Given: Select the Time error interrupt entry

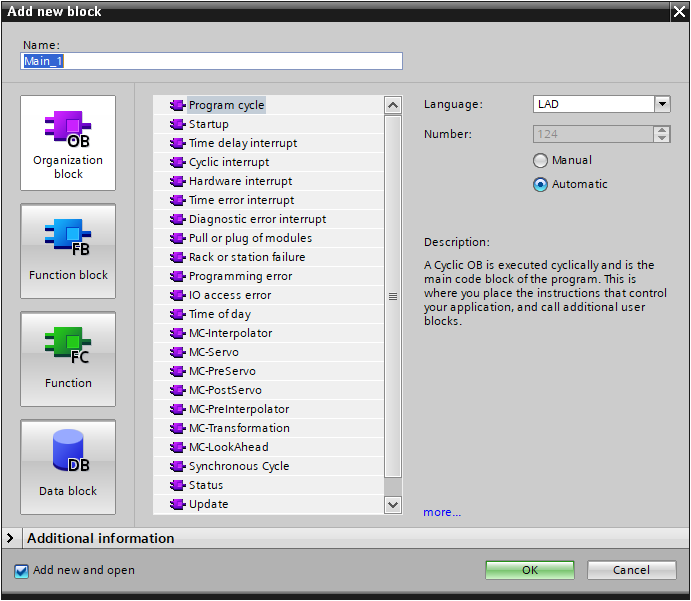Looking at the screenshot, I should pyautogui.click(x=268, y=200).
